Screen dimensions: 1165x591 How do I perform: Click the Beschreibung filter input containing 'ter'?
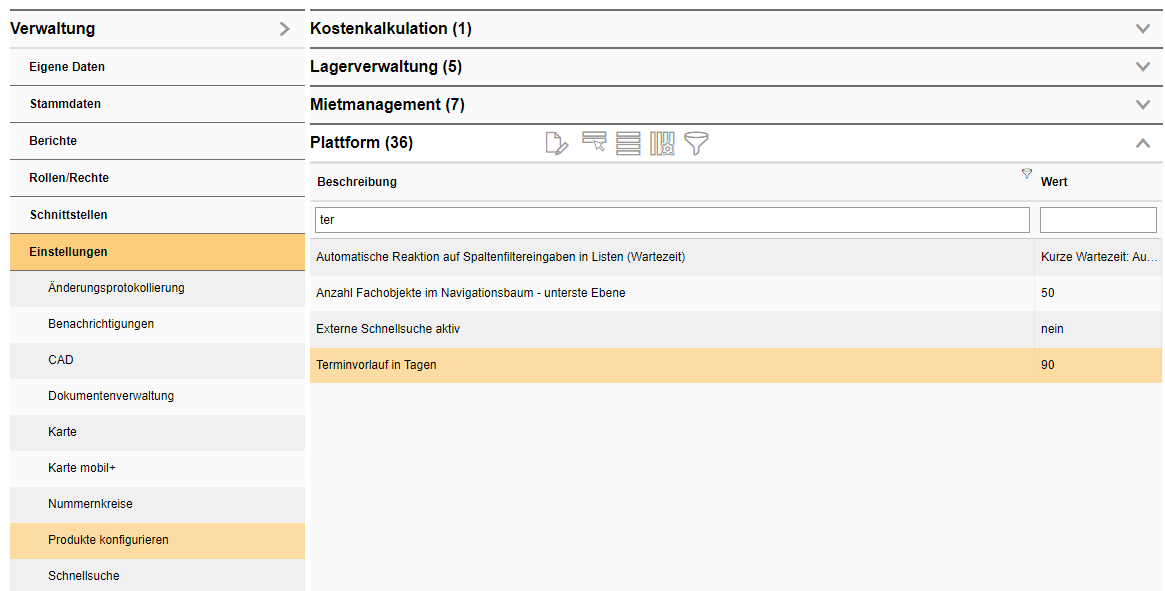tap(670, 219)
